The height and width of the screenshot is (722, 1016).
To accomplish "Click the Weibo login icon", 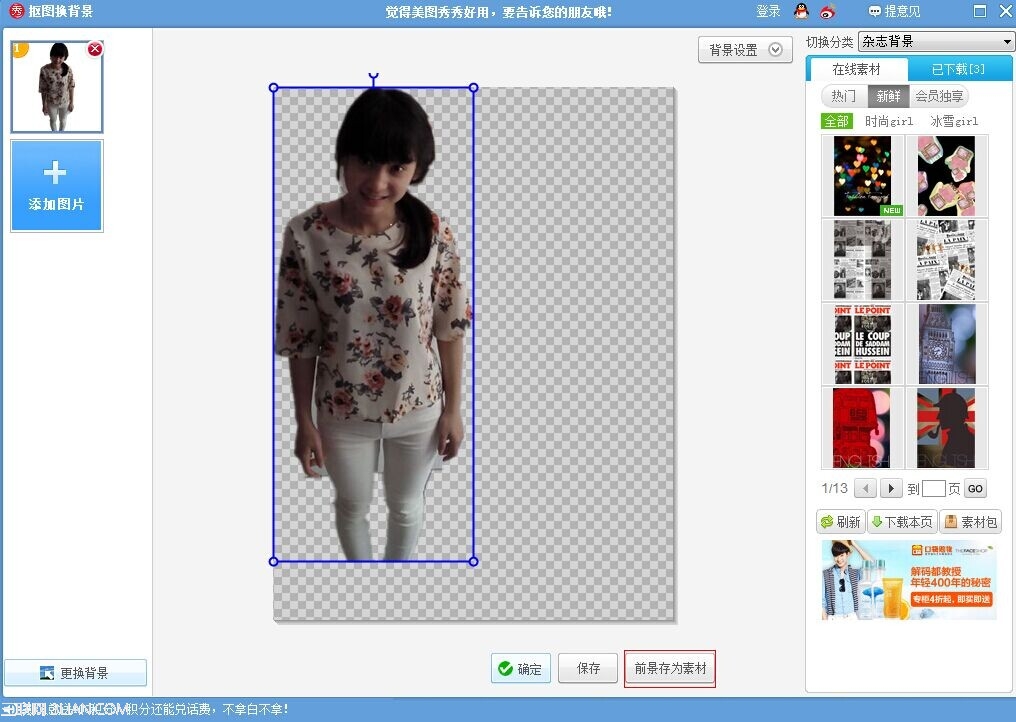I will click(x=828, y=11).
